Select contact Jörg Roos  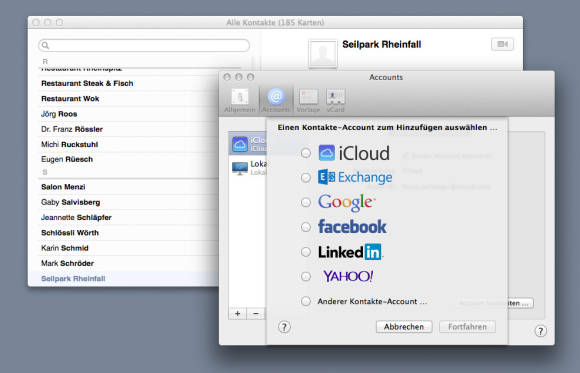pos(128,114)
